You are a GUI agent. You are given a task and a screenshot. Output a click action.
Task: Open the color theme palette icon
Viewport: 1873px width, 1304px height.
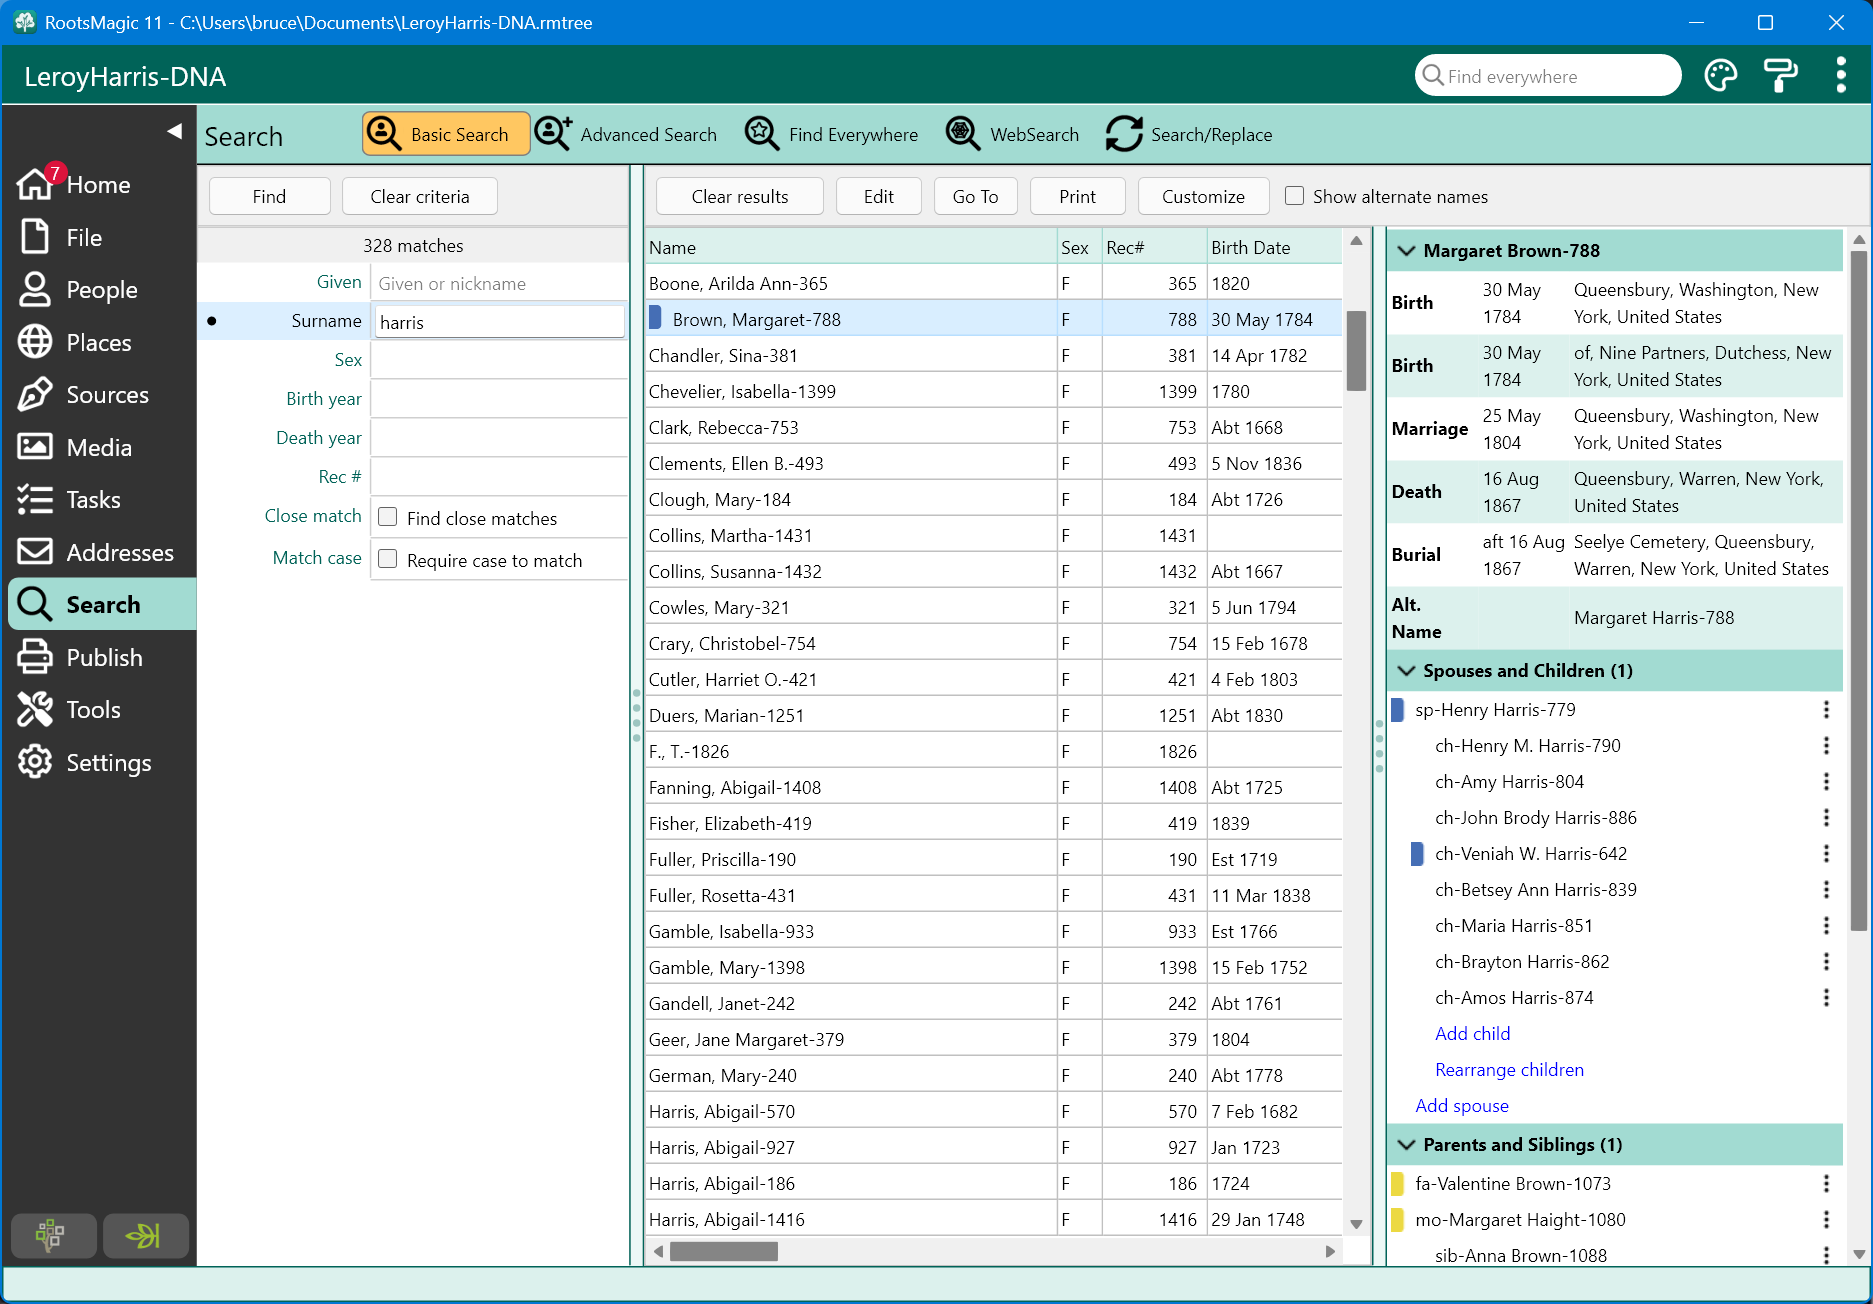click(x=1720, y=76)
